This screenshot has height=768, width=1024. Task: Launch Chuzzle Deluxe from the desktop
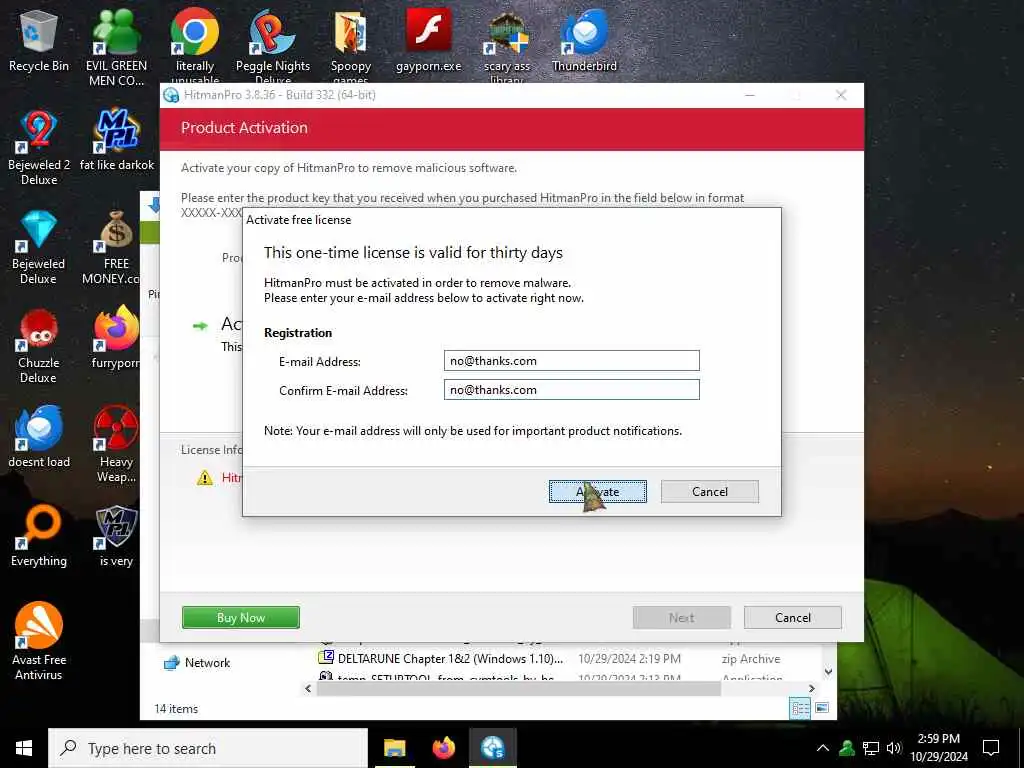[x=39, y=346]
